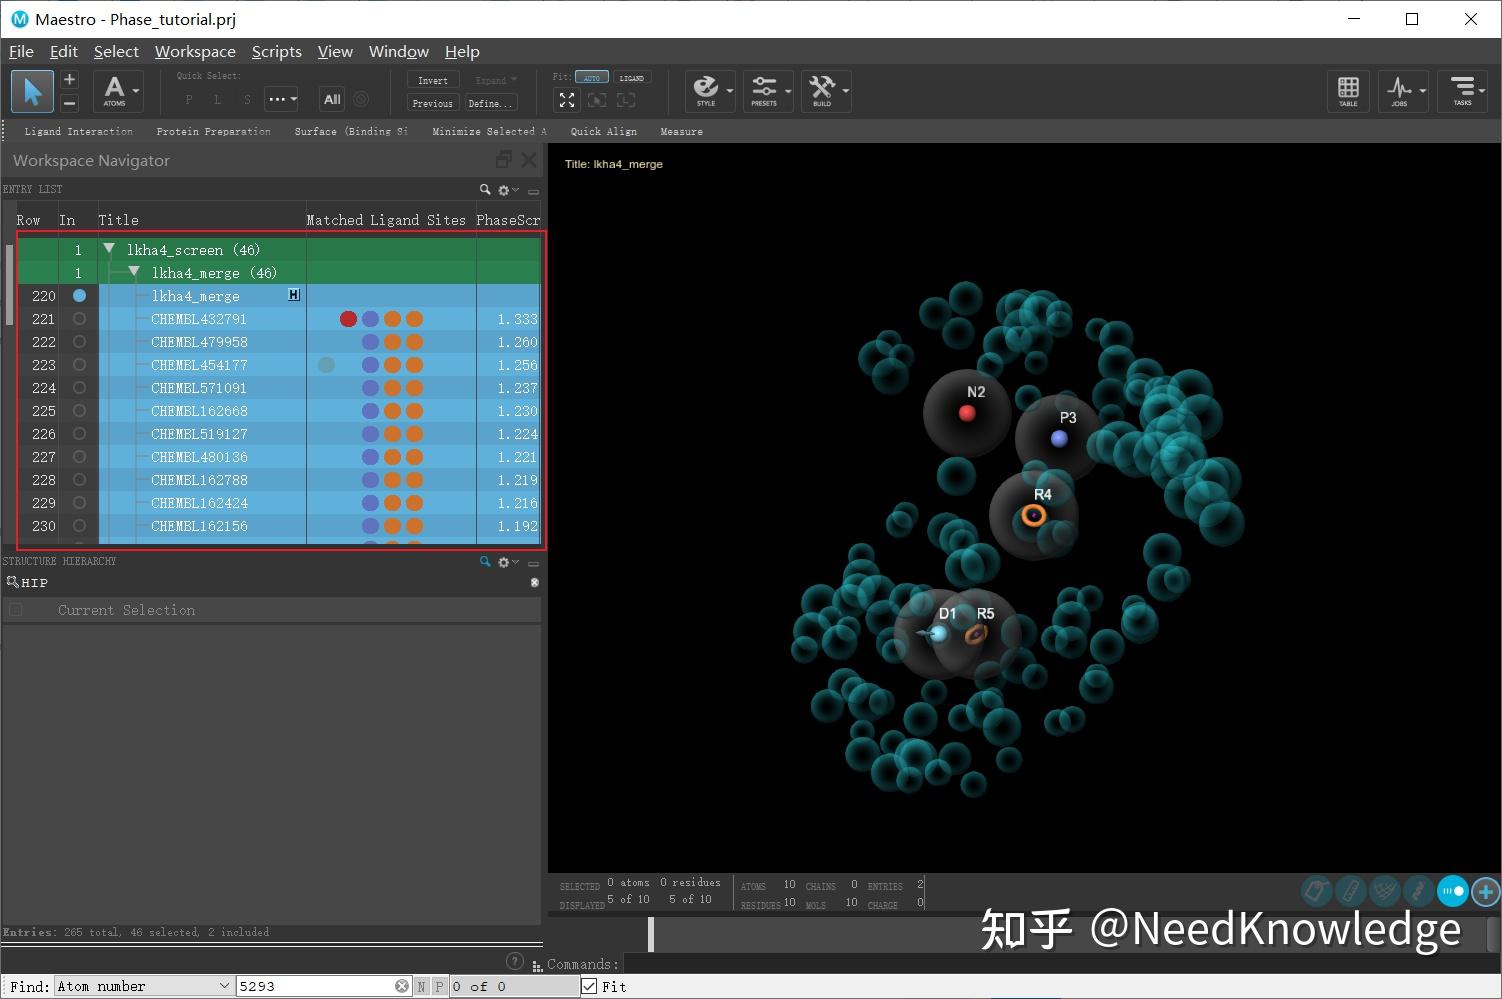Screen dimensions: 1502x999
Task: Open the Style dropdown arrow
Action: (729, 91)
